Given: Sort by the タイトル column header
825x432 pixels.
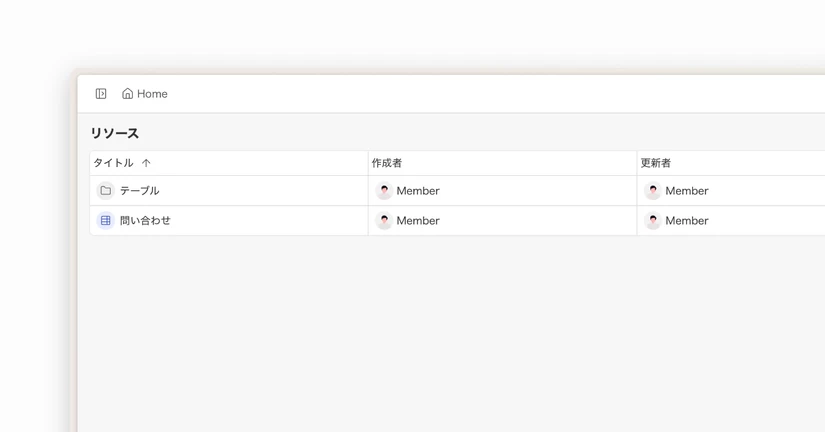Looking at the screenshot, I should (x=113, y=163).
